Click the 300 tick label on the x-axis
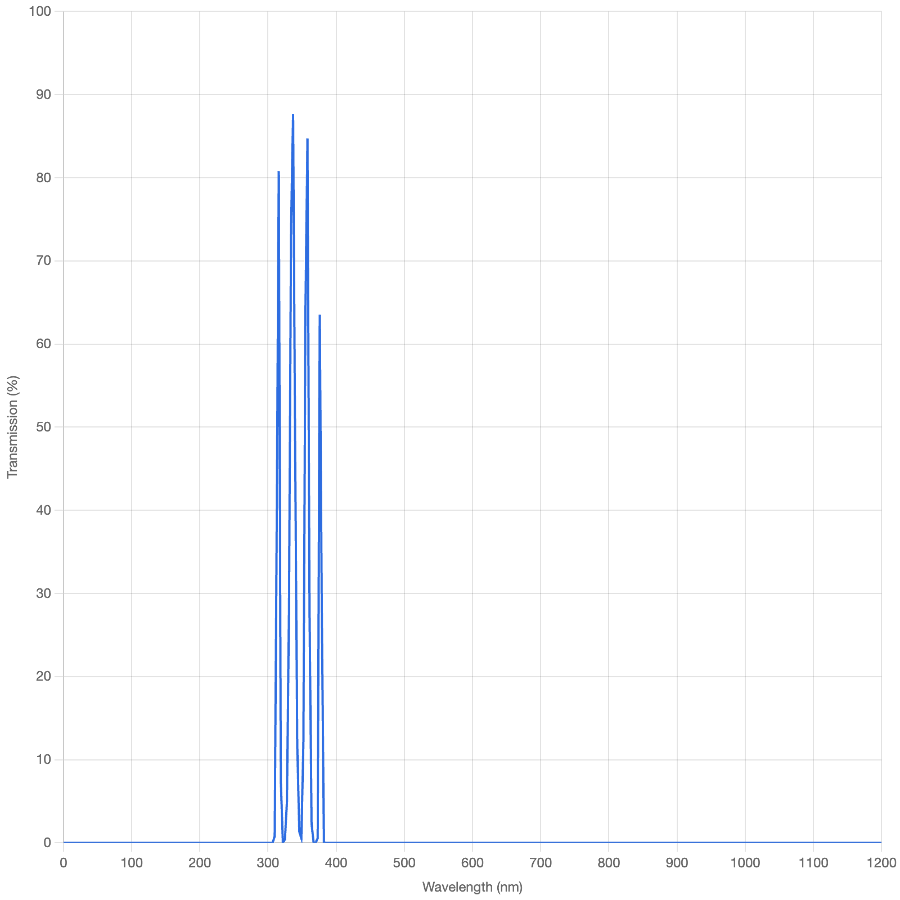Image resolution: width=900 pixels, height=900 pixels. [x=267, y=862]
